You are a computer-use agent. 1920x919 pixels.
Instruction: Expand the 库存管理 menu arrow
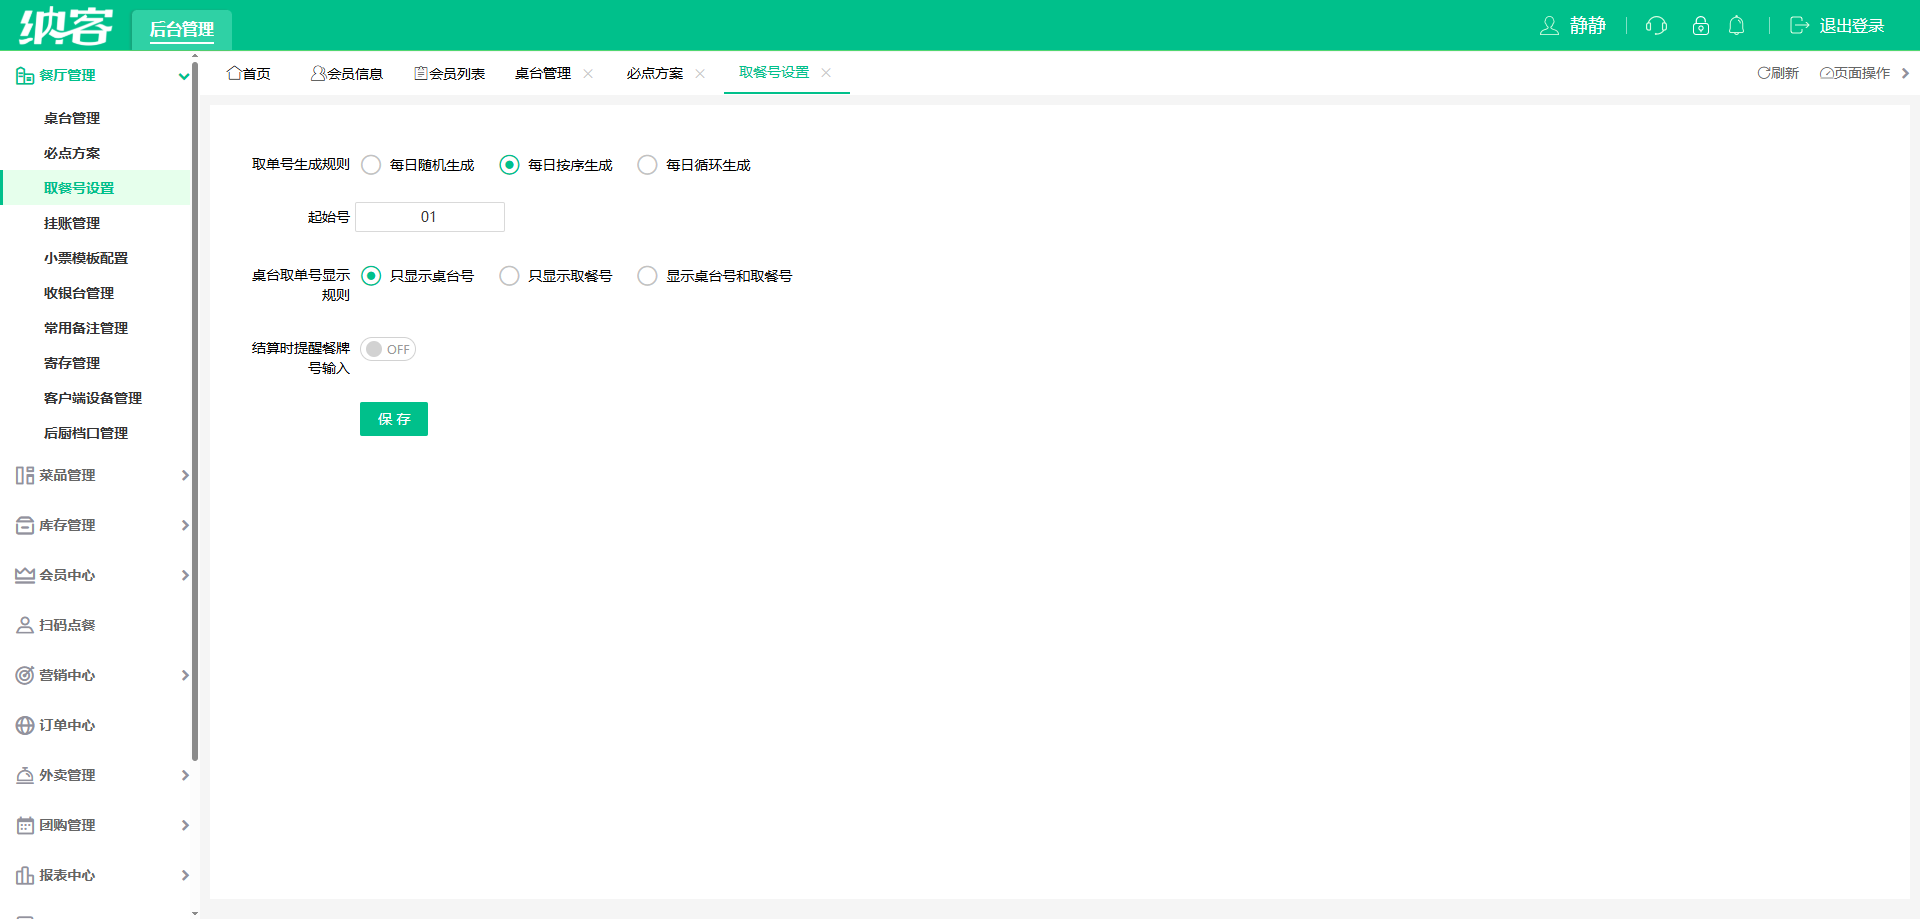pyautogui.click(x=185, y=525)
